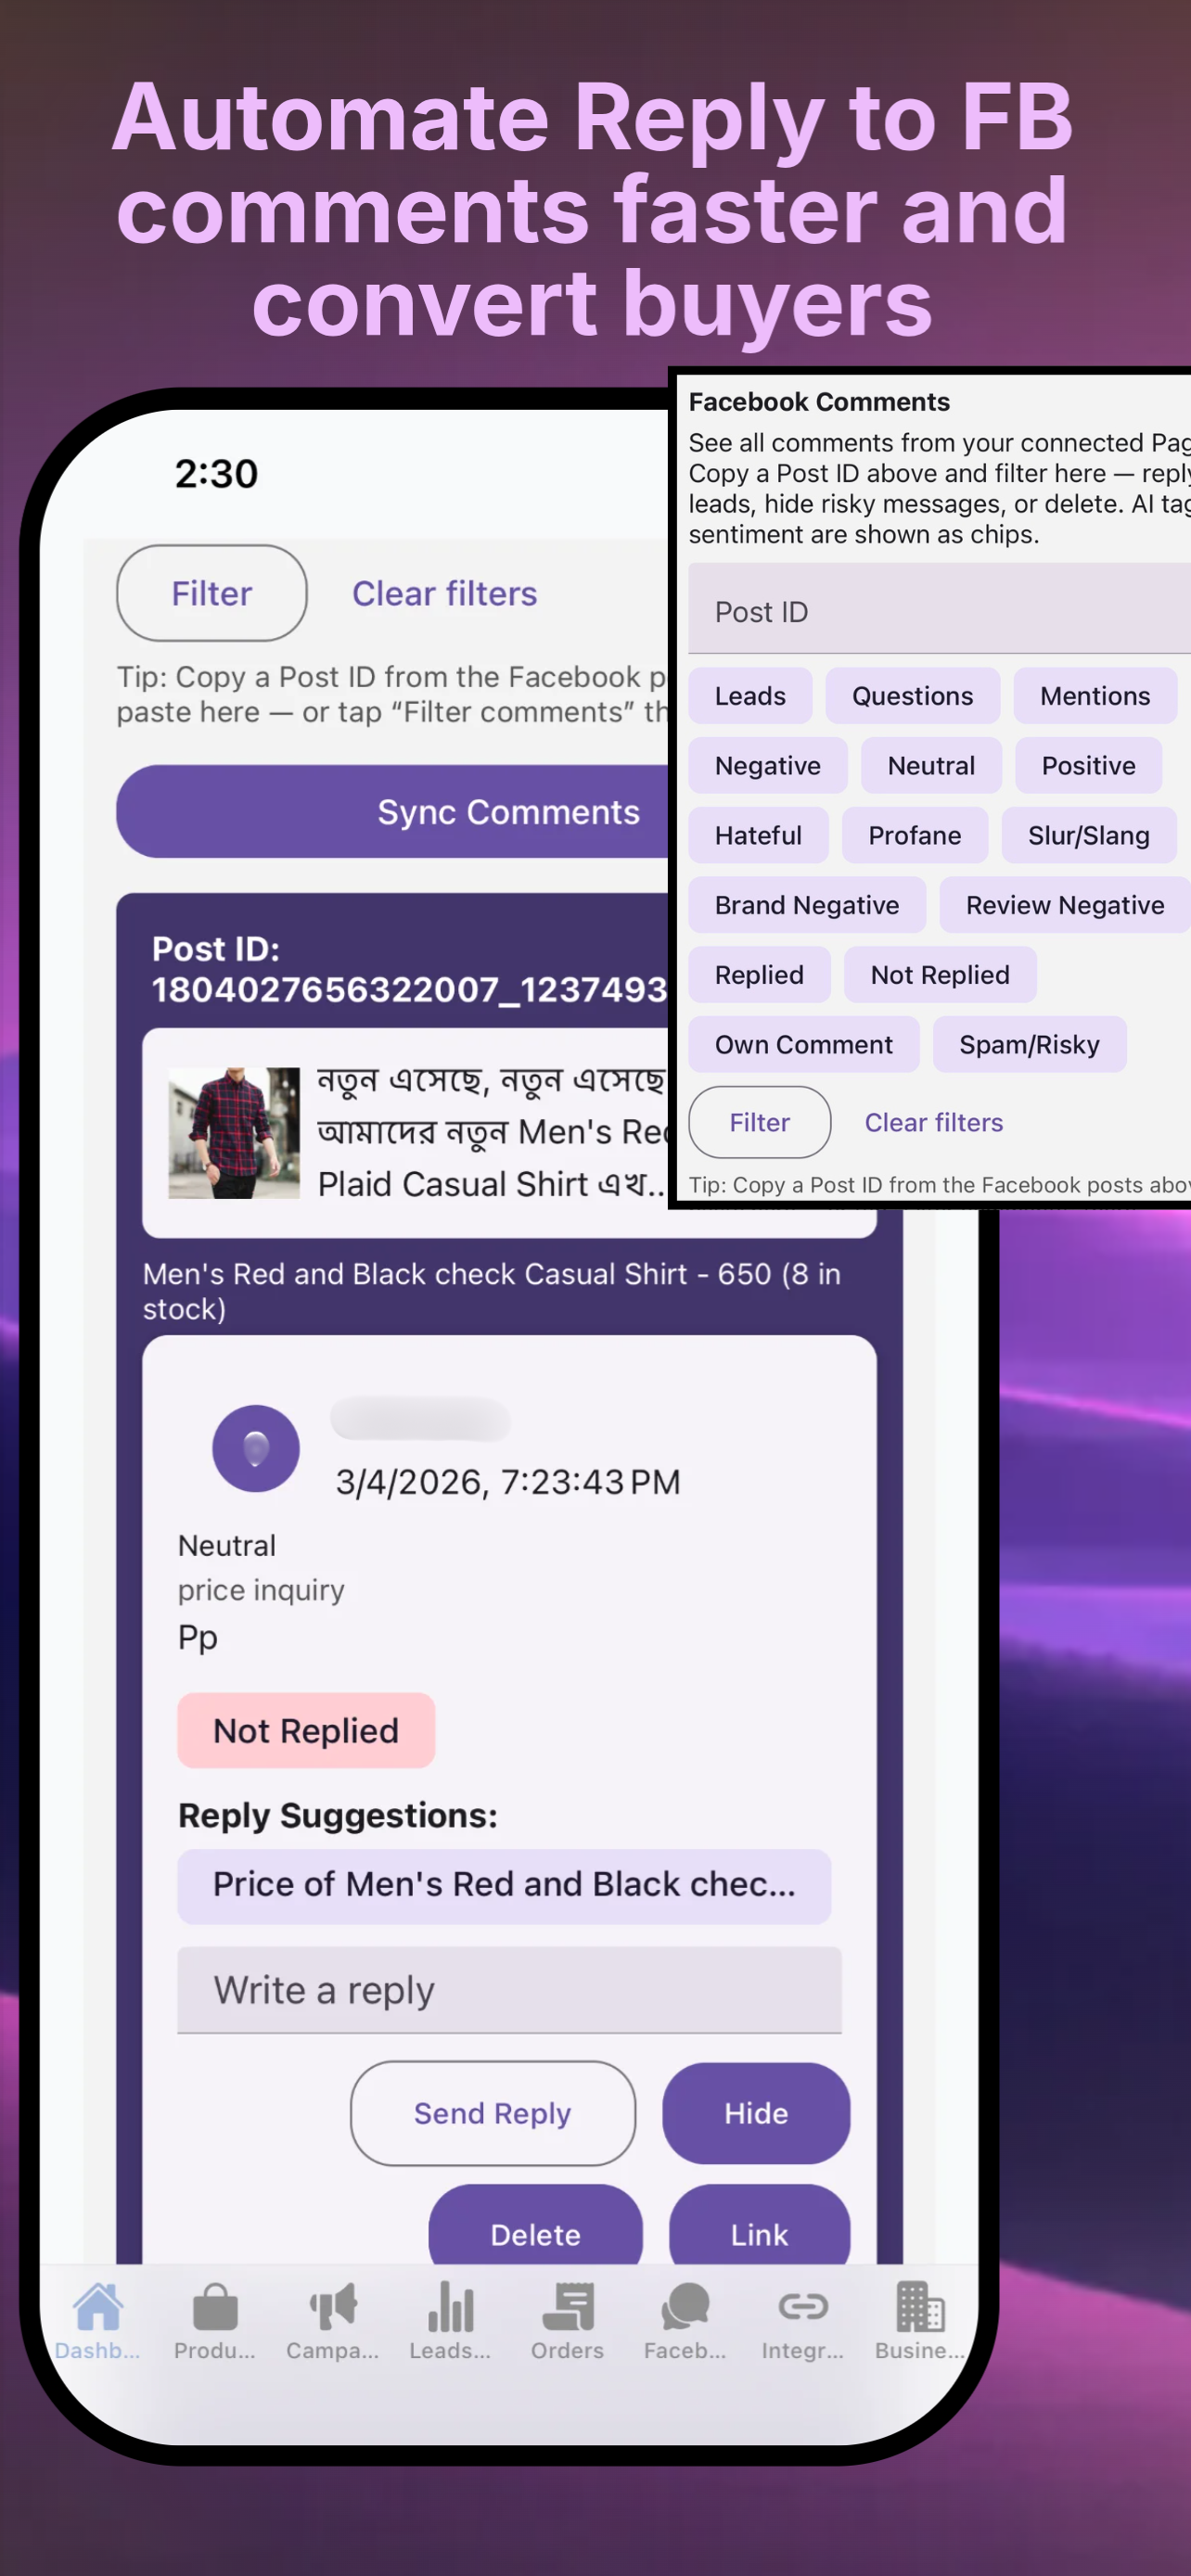Image resolution: width=1191 pixels, height=2576 pixels.
Task: Open the Leads tab bar chart icon
Action: pos(450,2307)
